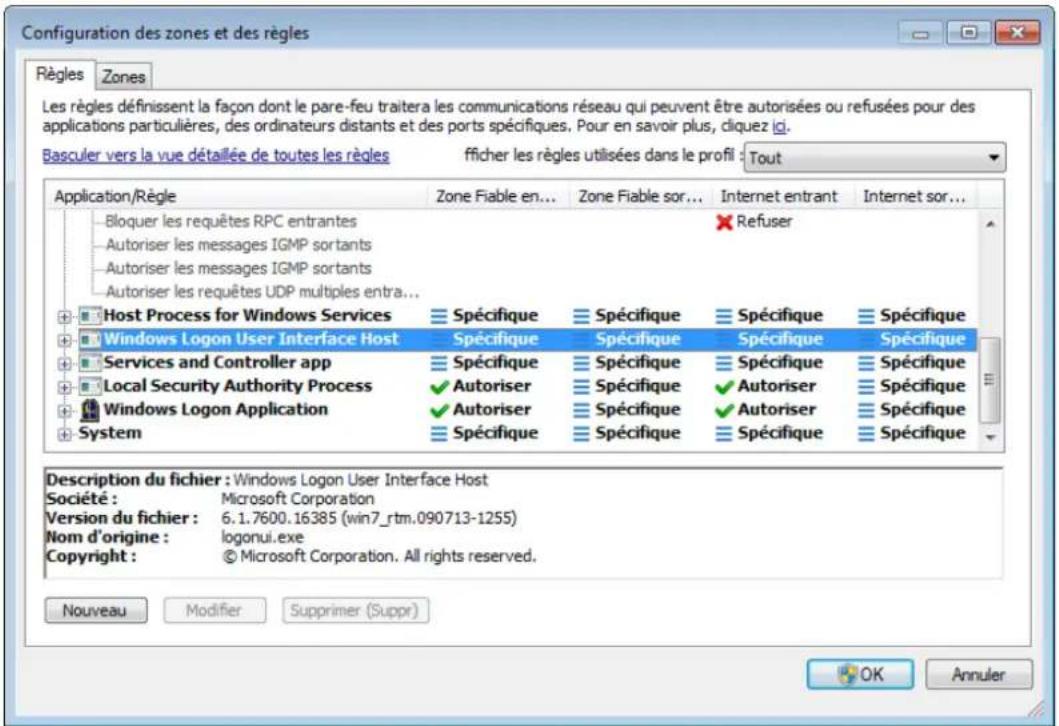Screen dimensions: 1059x726
Task: Click logonui.exe origin name value
Action: (x=262, y=538)
